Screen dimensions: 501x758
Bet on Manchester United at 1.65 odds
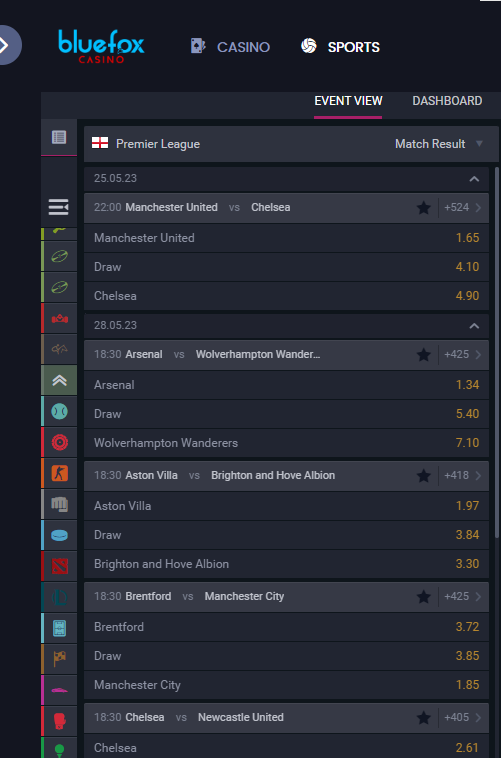coord(286,238)
